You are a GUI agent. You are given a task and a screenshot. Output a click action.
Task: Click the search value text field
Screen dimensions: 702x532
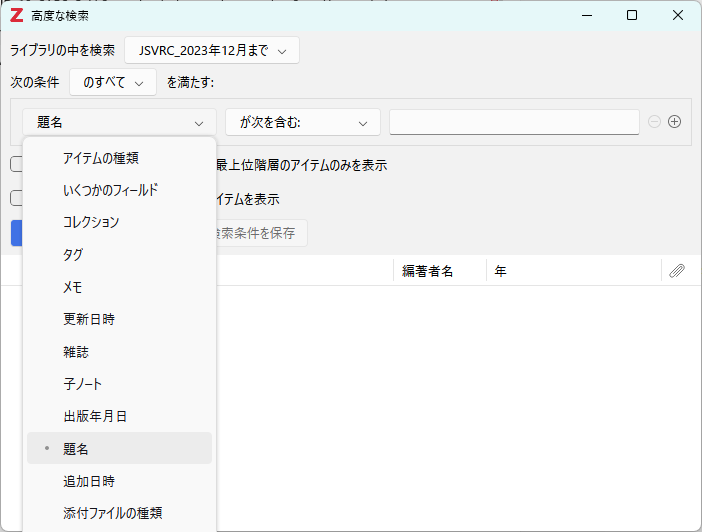pos(514,122)
